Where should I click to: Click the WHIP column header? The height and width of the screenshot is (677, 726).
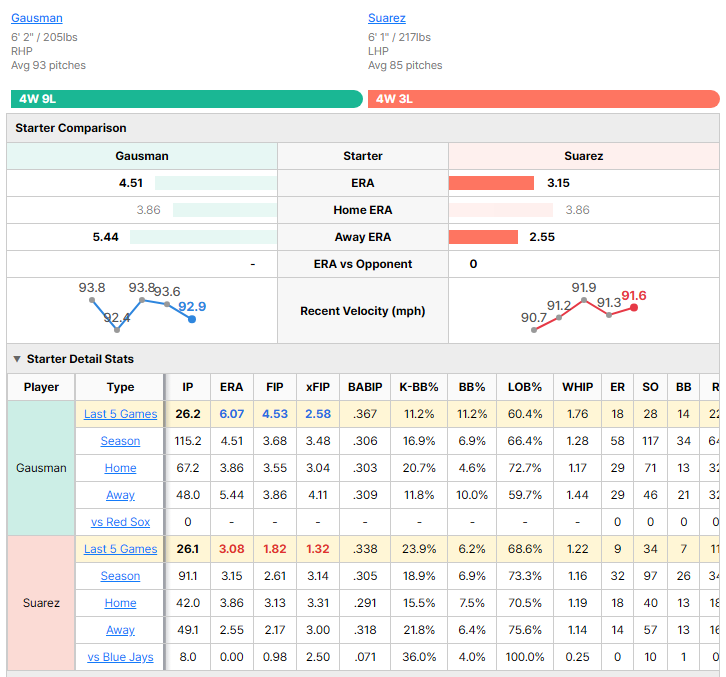click(x=577, y=387)
